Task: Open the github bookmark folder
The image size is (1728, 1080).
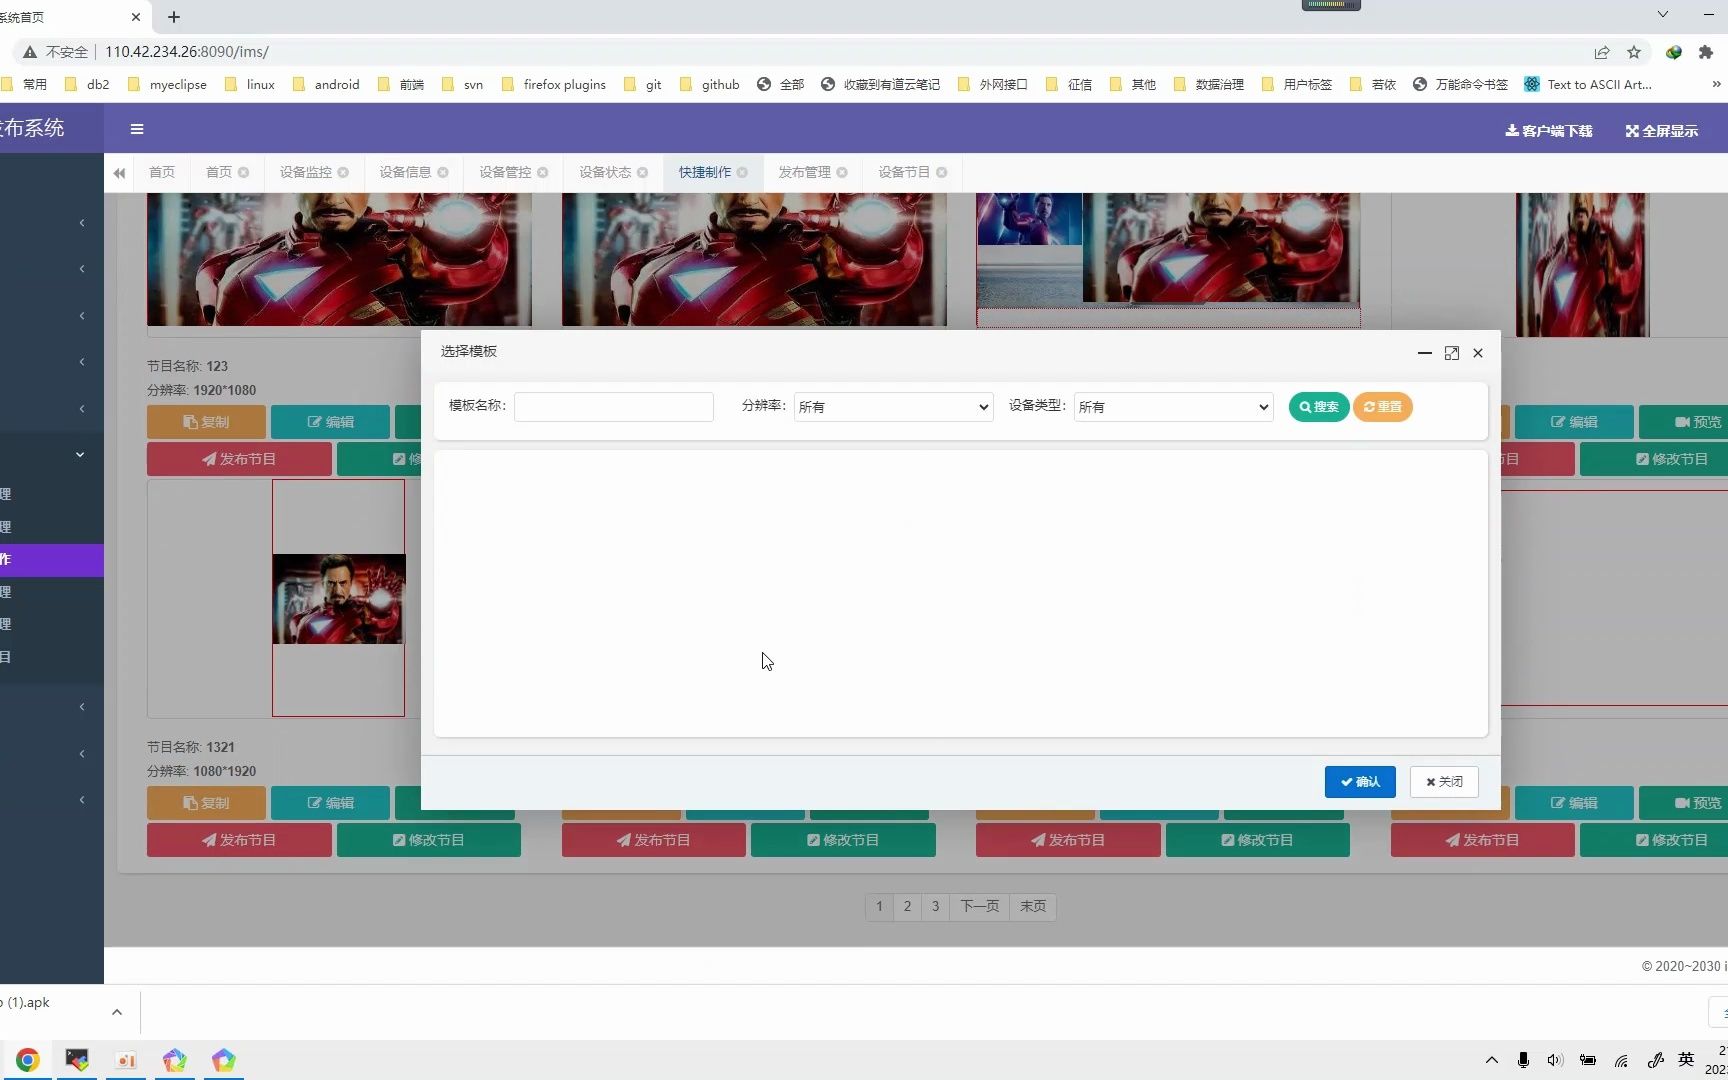Action: coord(710,85)
